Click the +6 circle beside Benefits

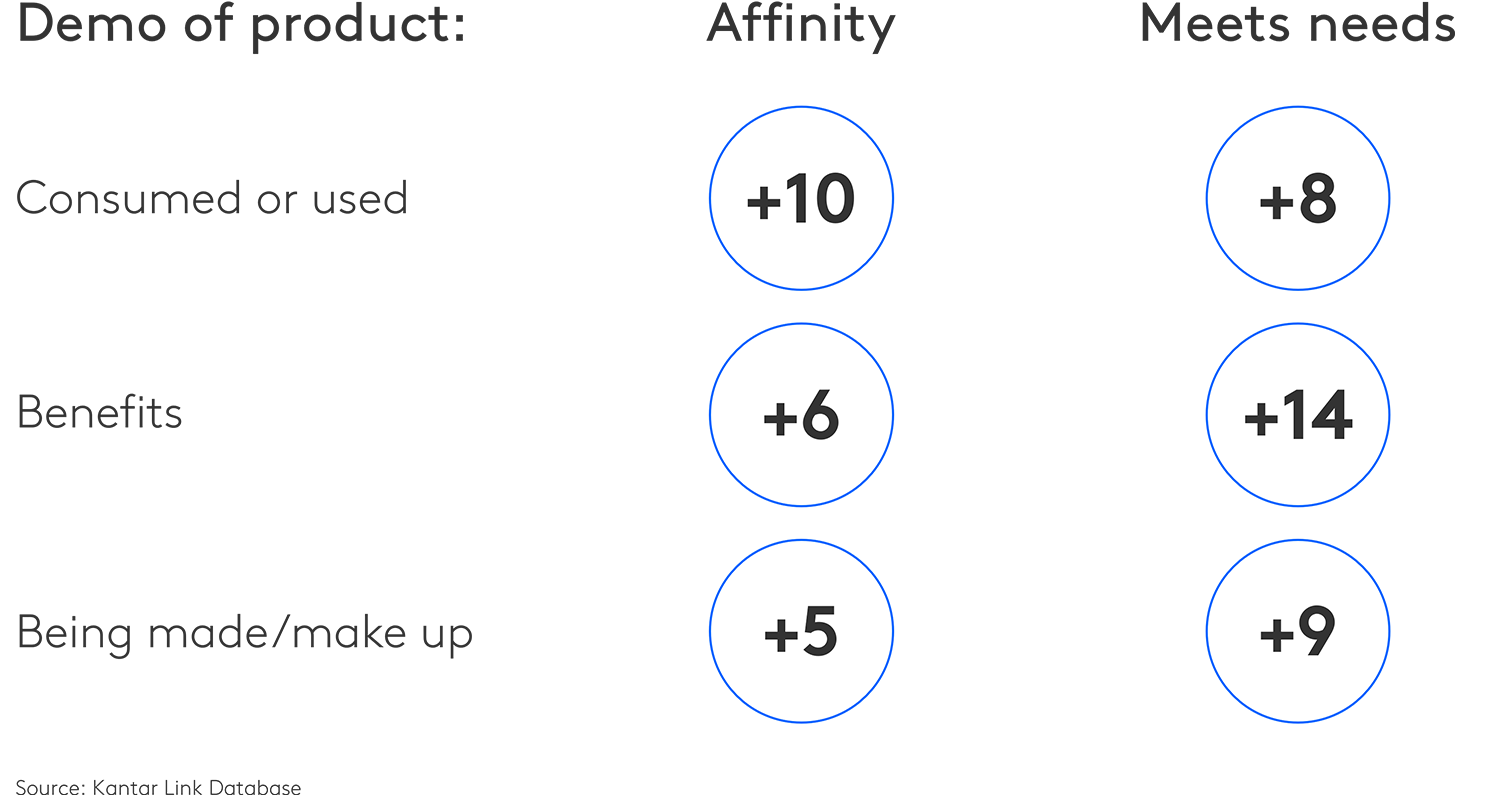(x=801, y=415)
